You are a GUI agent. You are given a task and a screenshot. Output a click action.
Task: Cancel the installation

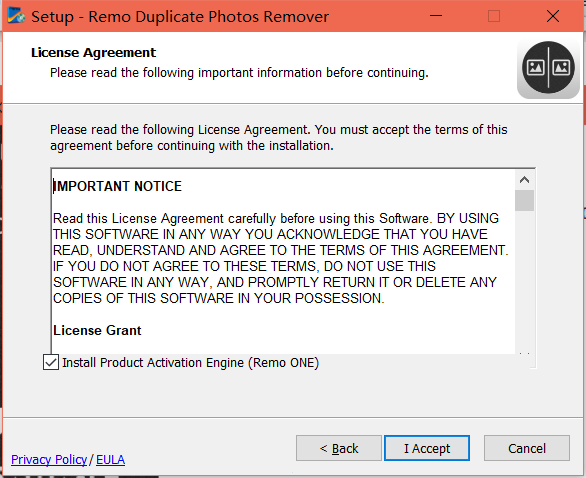pyautogui.click(x=527, y=448)
